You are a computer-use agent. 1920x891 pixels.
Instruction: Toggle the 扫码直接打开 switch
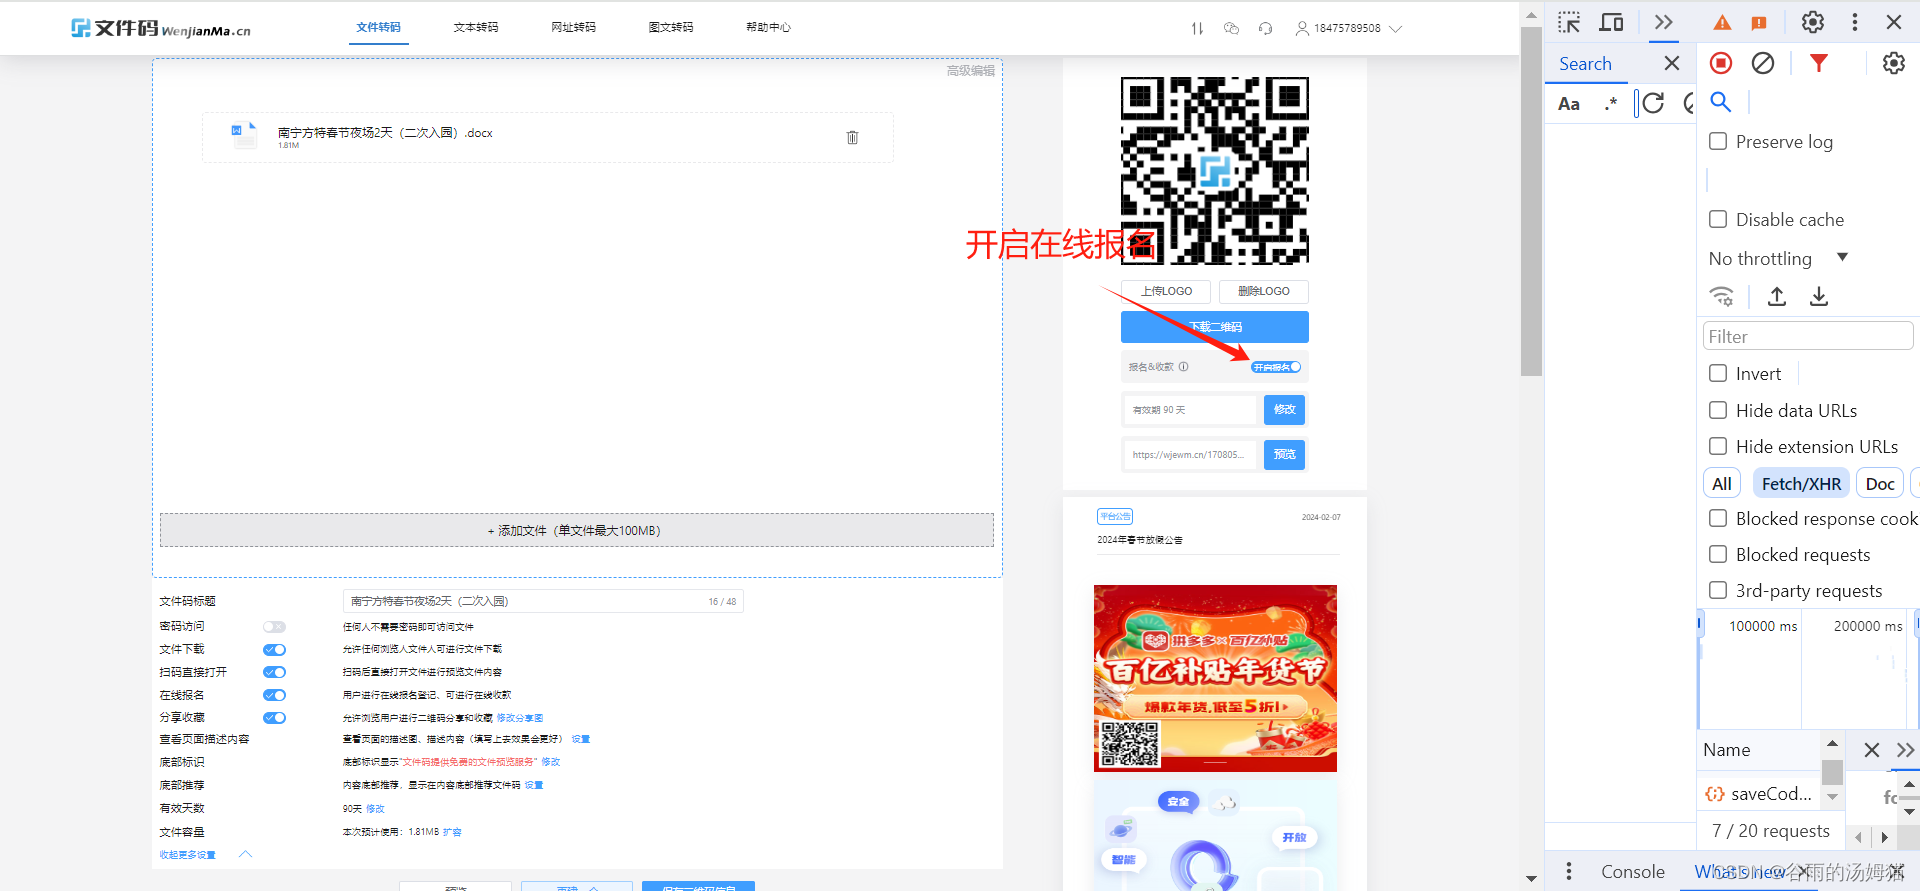click(x=274, y=673)
